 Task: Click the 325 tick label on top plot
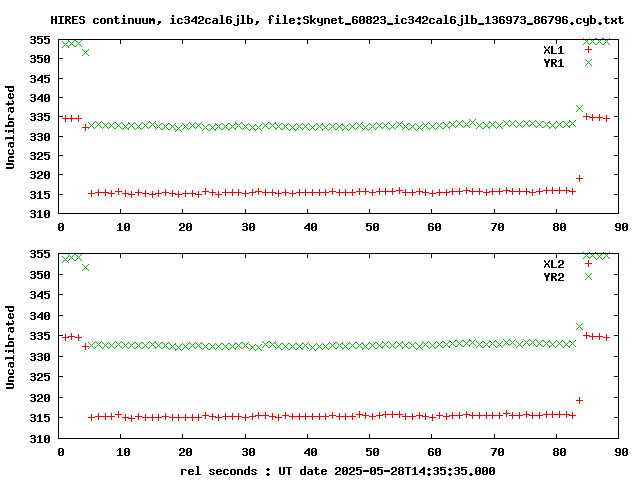(x=40, y=156)
